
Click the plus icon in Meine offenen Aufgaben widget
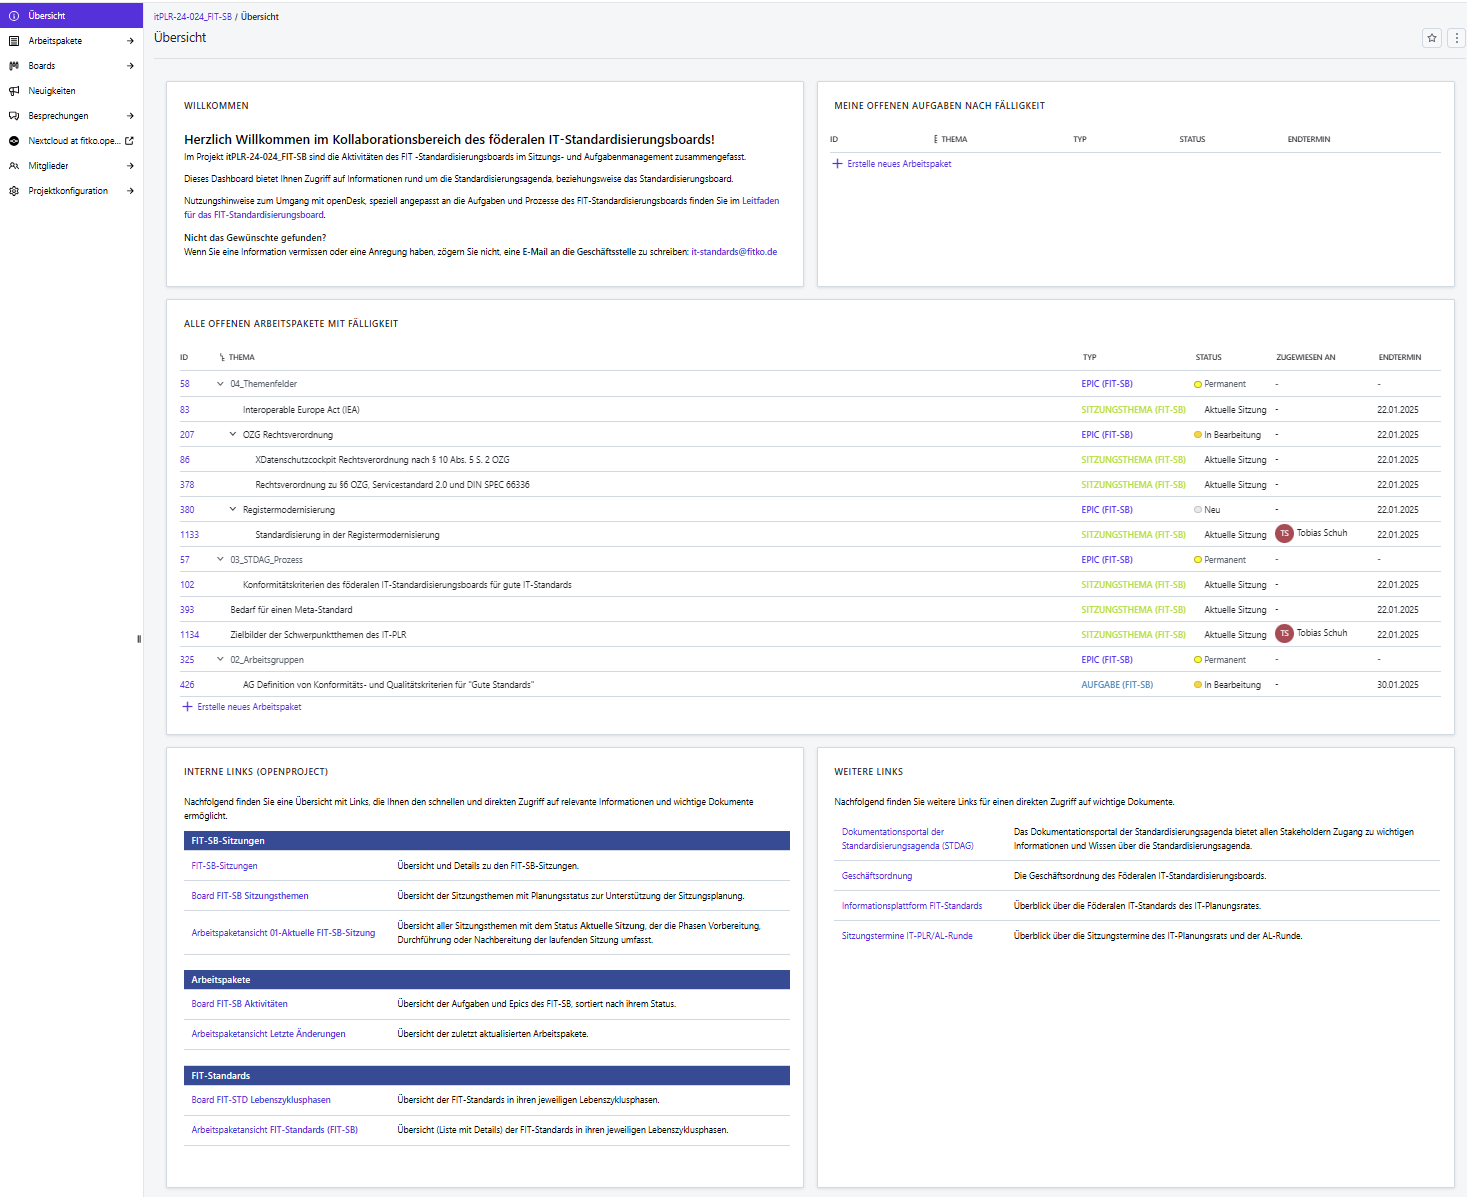click(x=838, y=164)
